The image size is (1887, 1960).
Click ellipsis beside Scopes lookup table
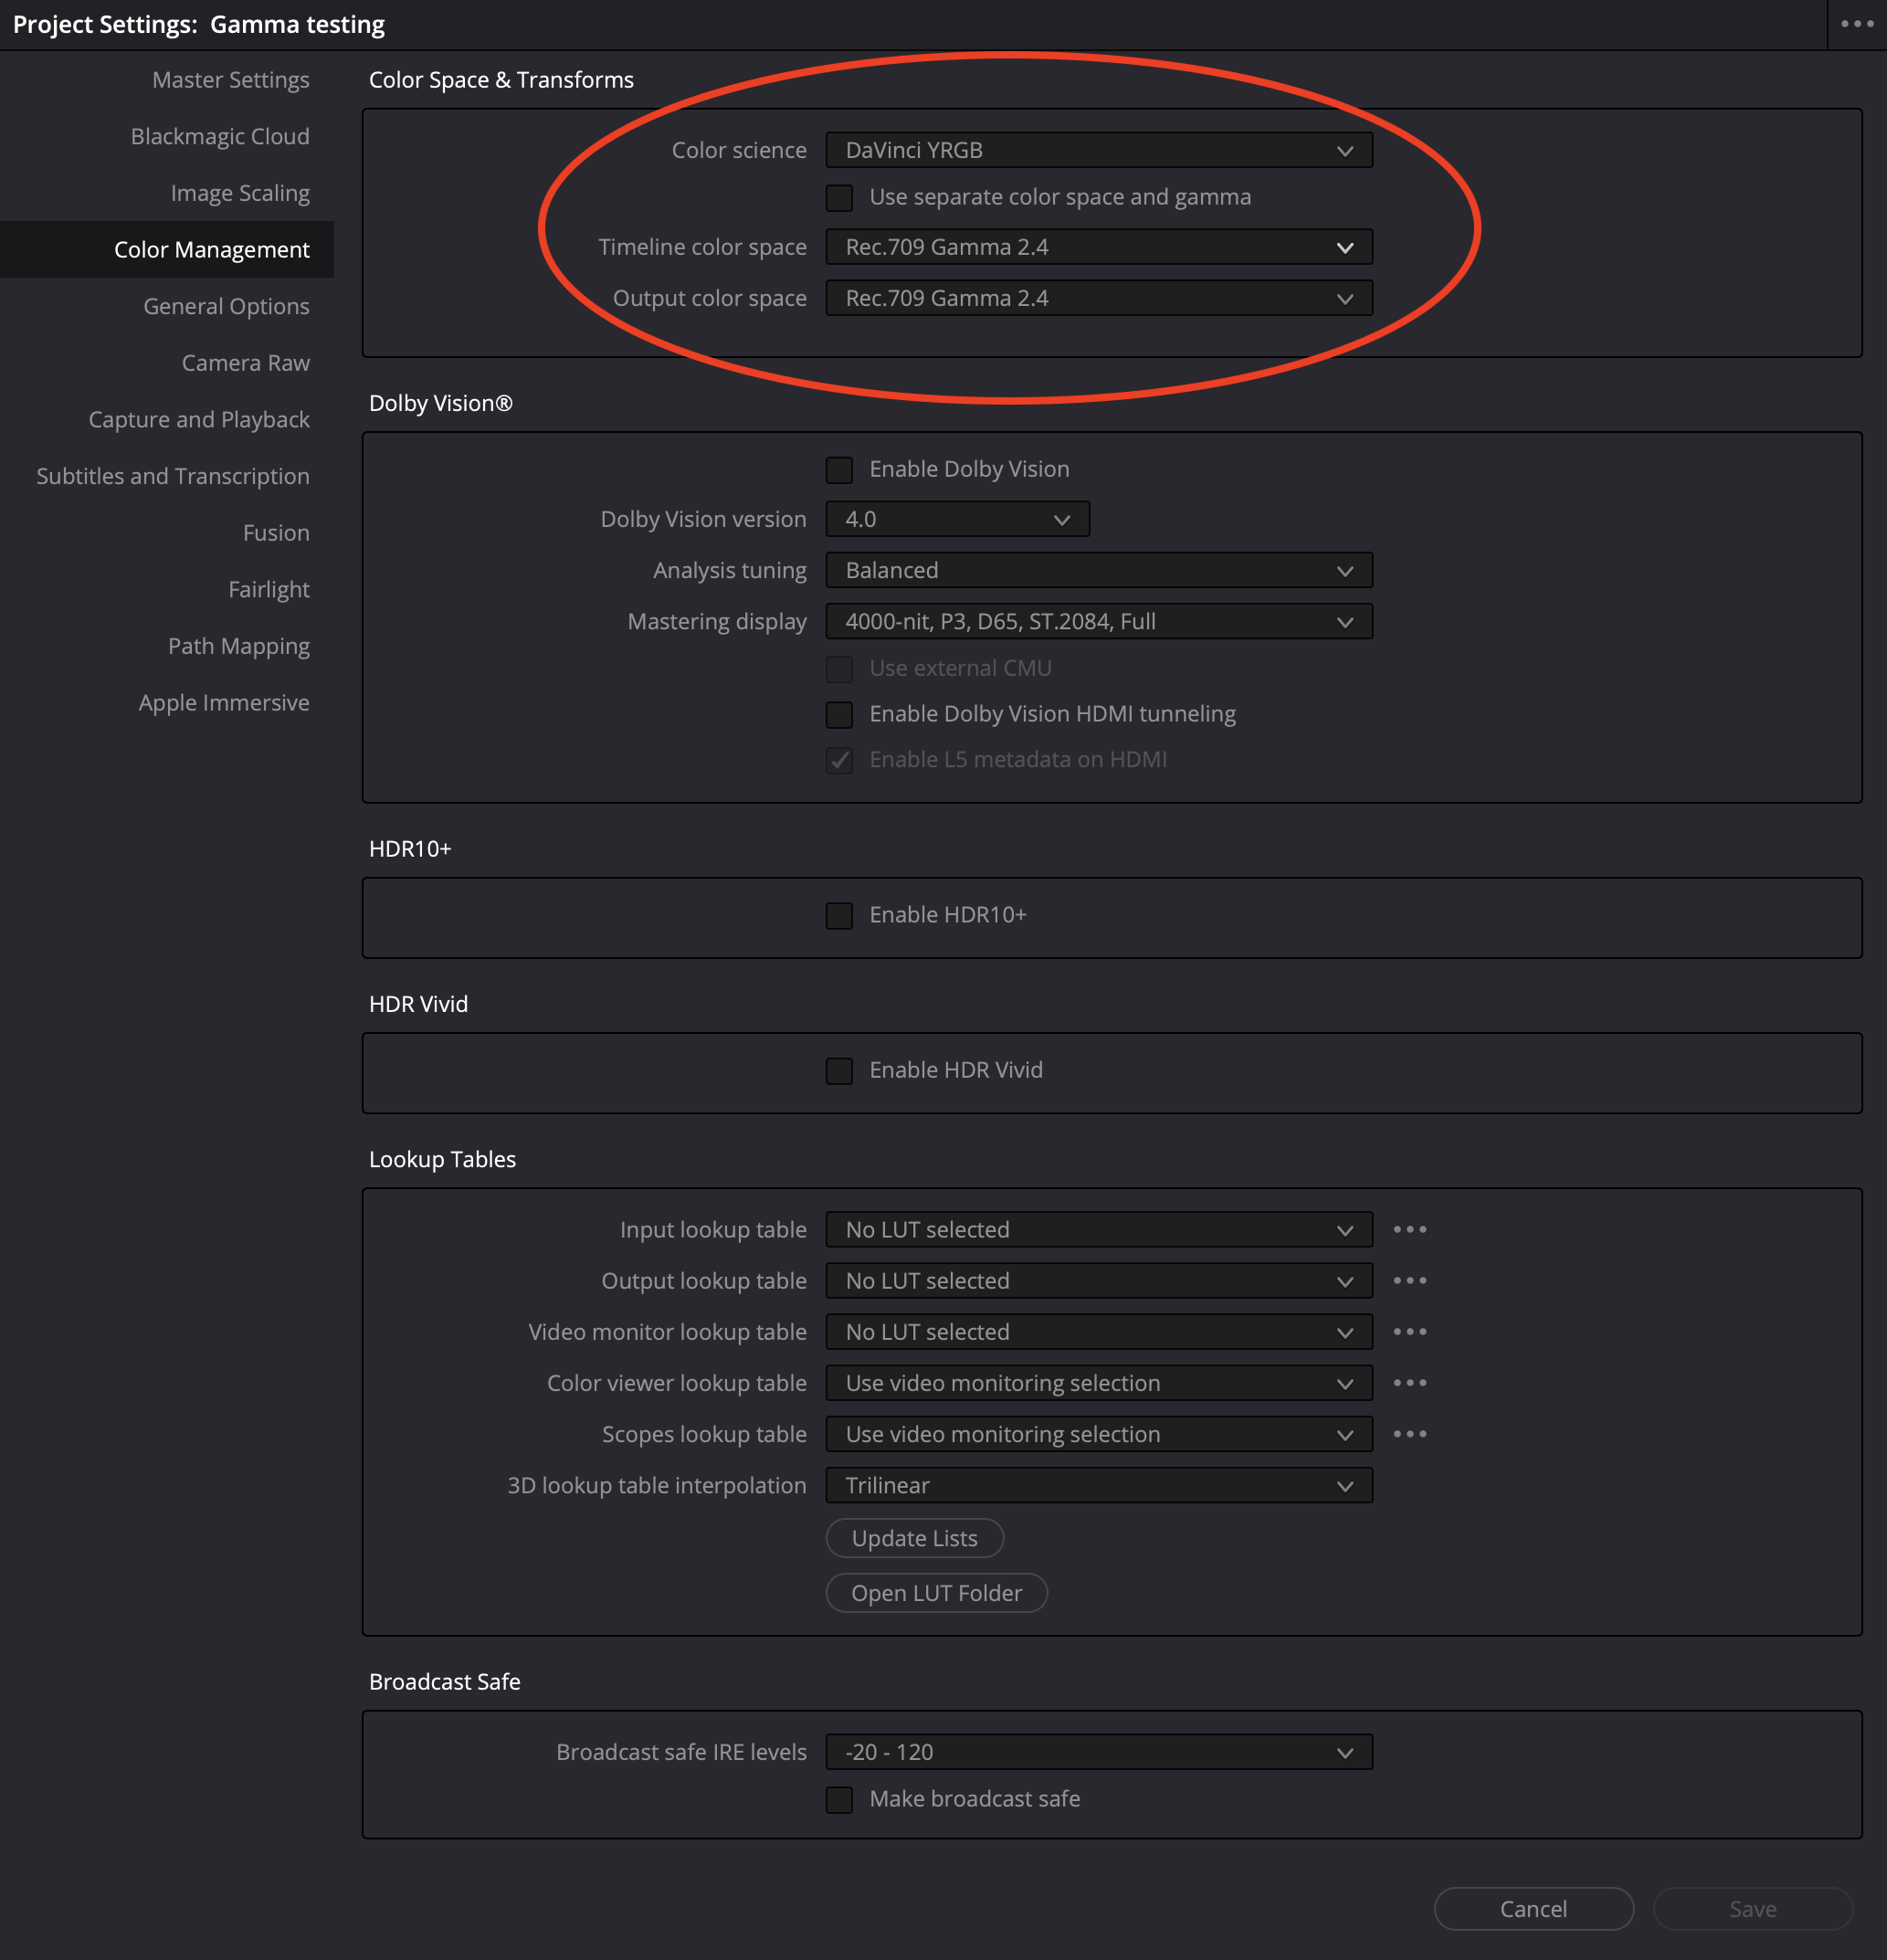point(1409,1433)
